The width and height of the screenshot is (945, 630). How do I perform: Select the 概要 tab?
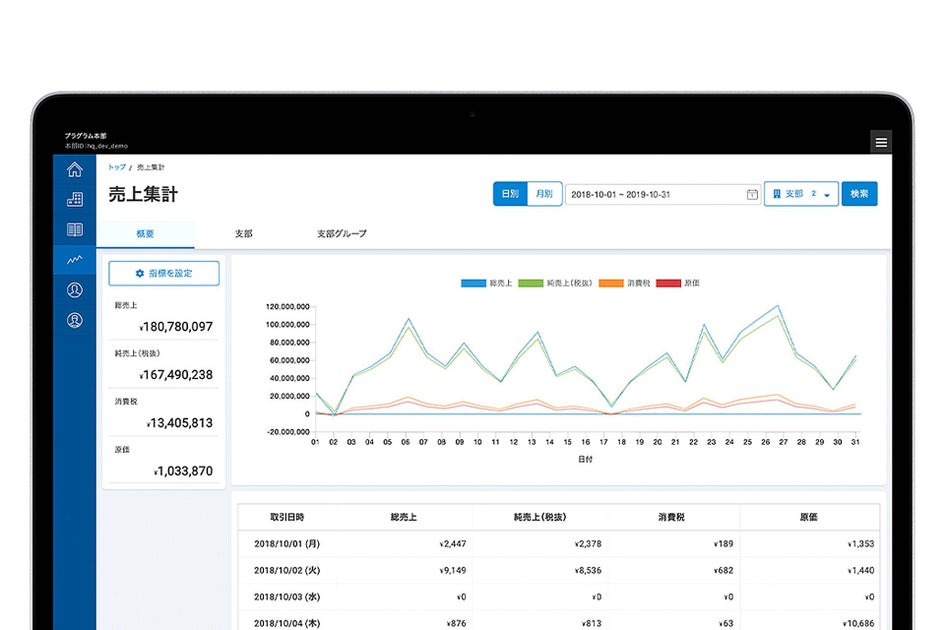(x=145, y=234)
